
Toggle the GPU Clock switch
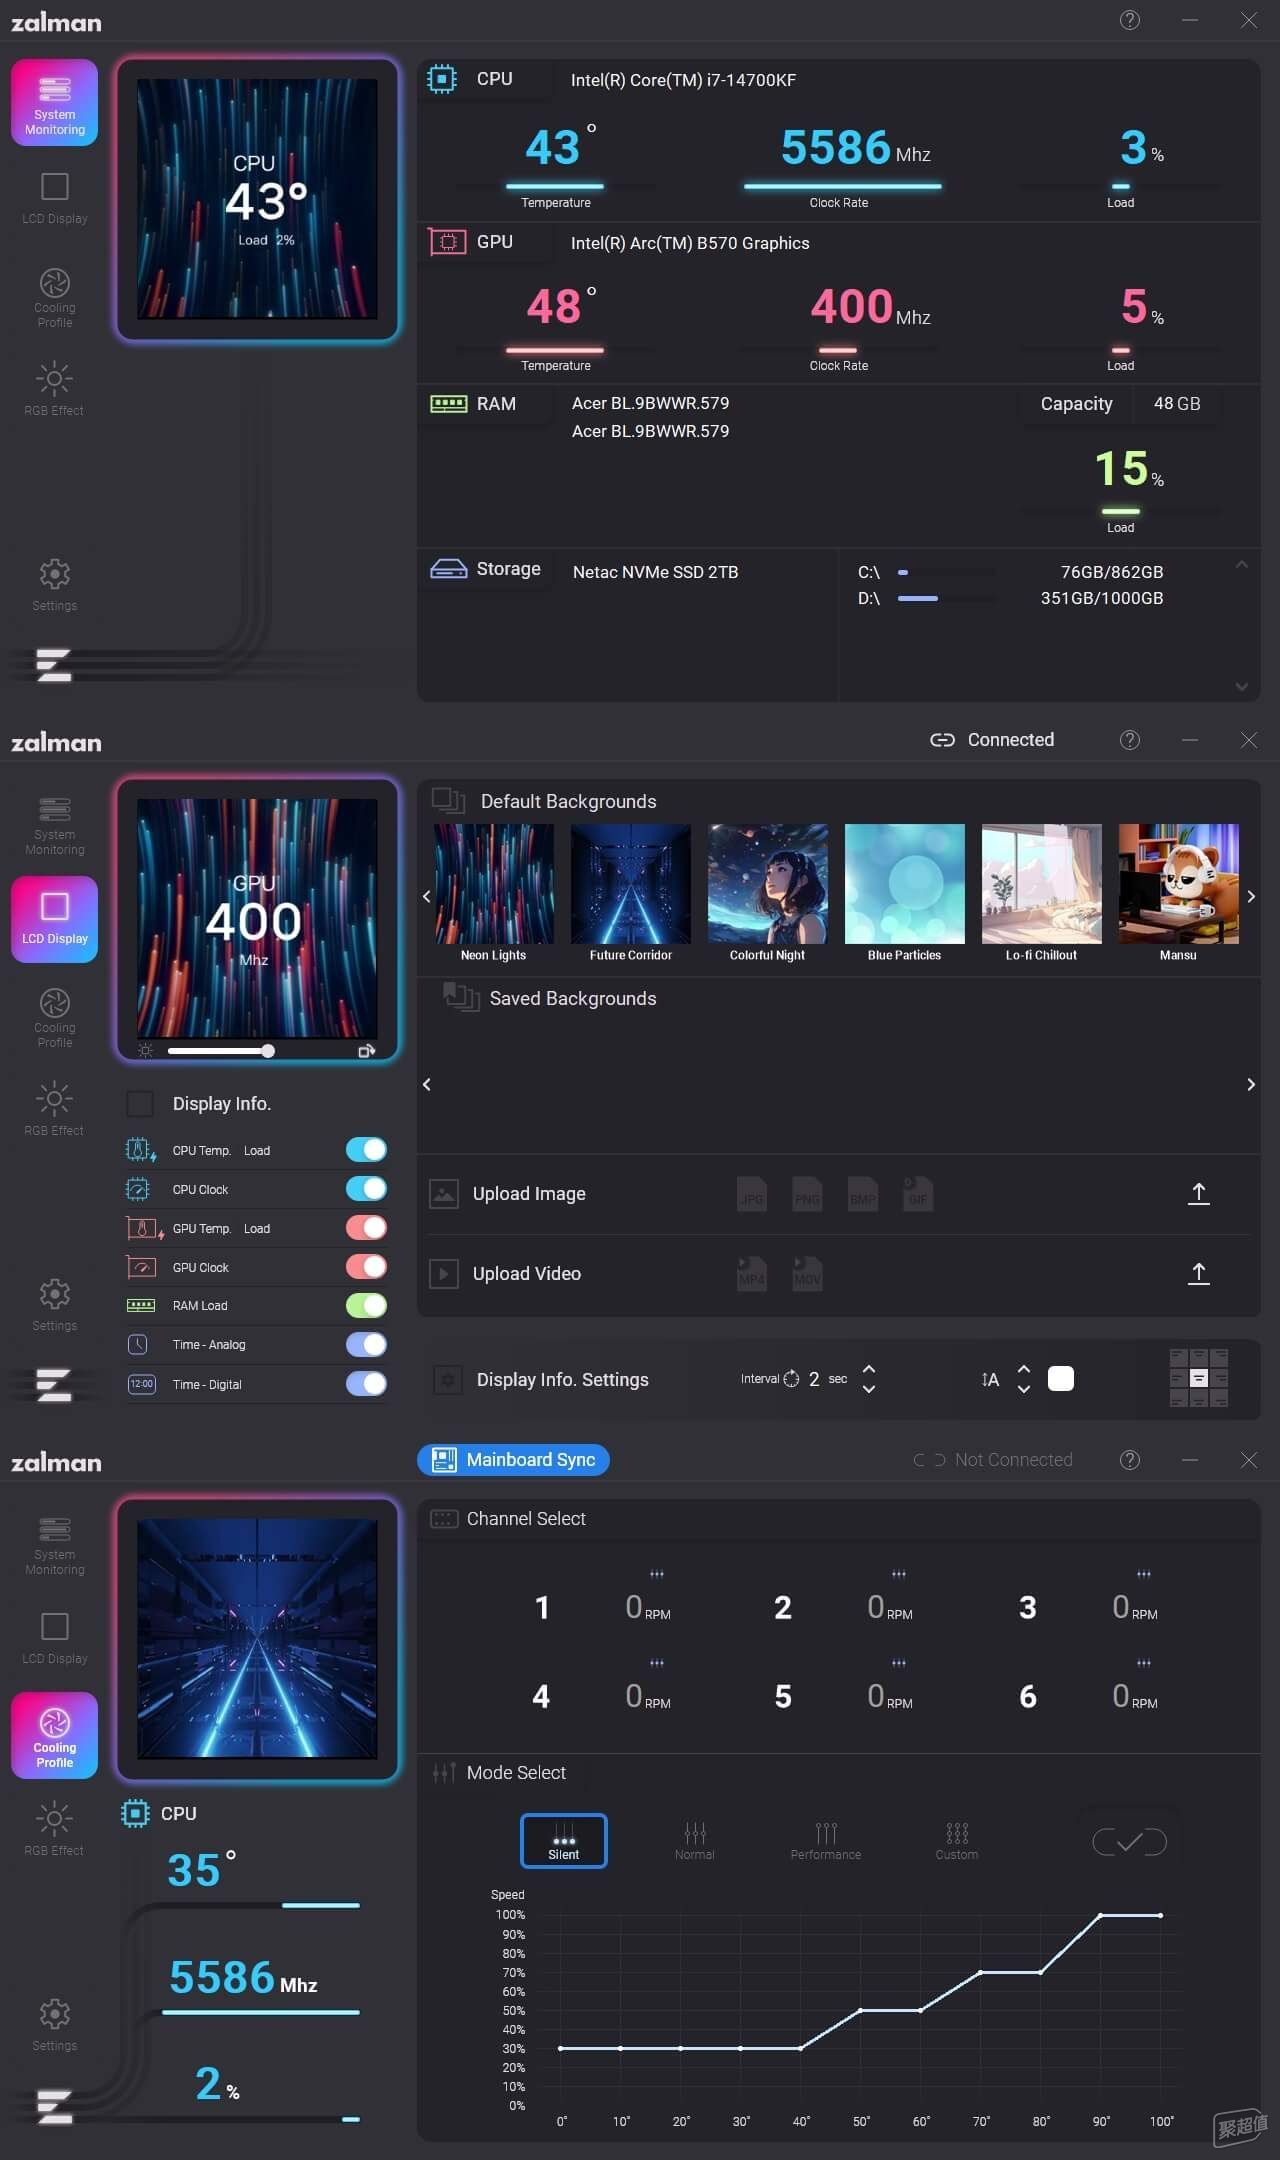pyautogui.click(x=366, y=1267)
